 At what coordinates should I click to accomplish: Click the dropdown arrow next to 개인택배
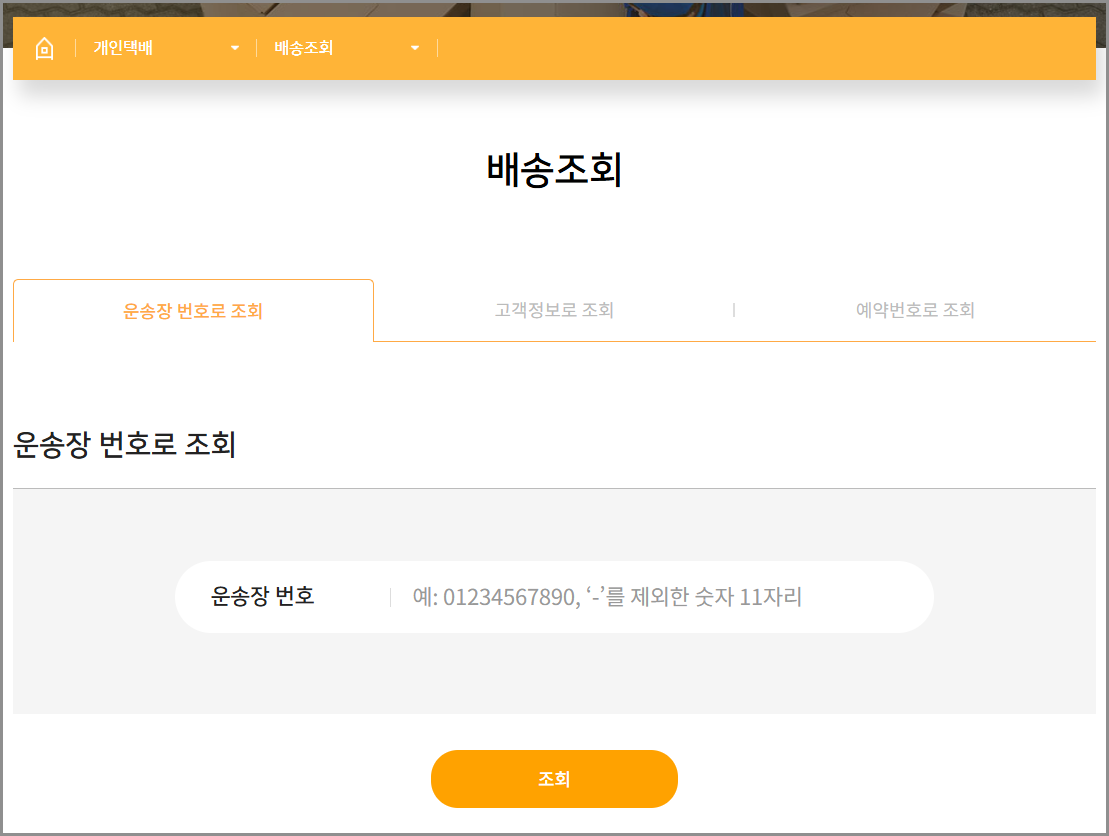235,47
